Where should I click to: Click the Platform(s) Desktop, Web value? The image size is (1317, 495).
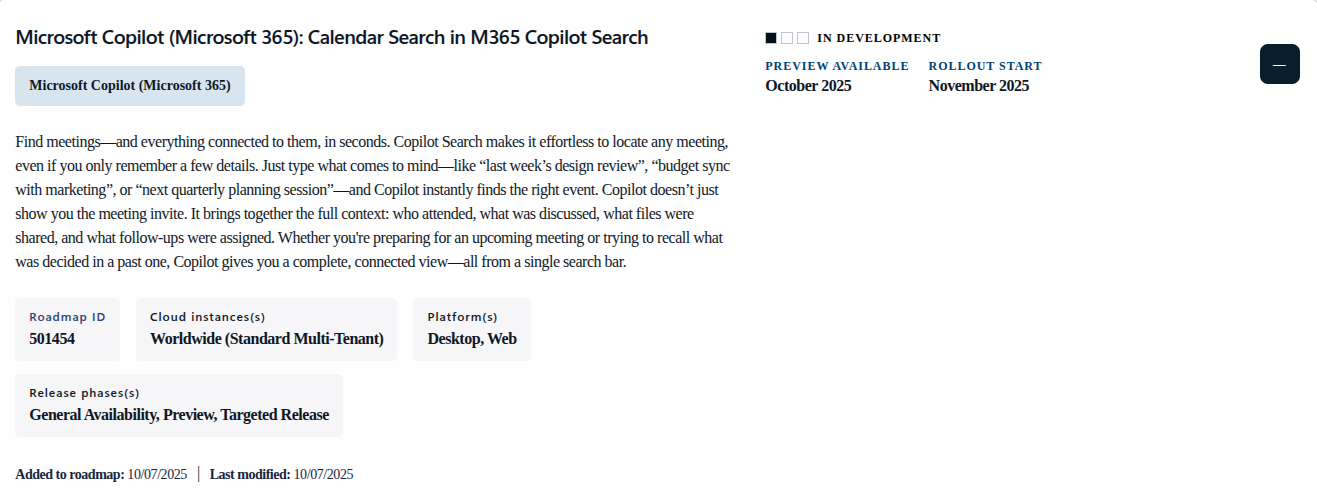click(472, 339)
